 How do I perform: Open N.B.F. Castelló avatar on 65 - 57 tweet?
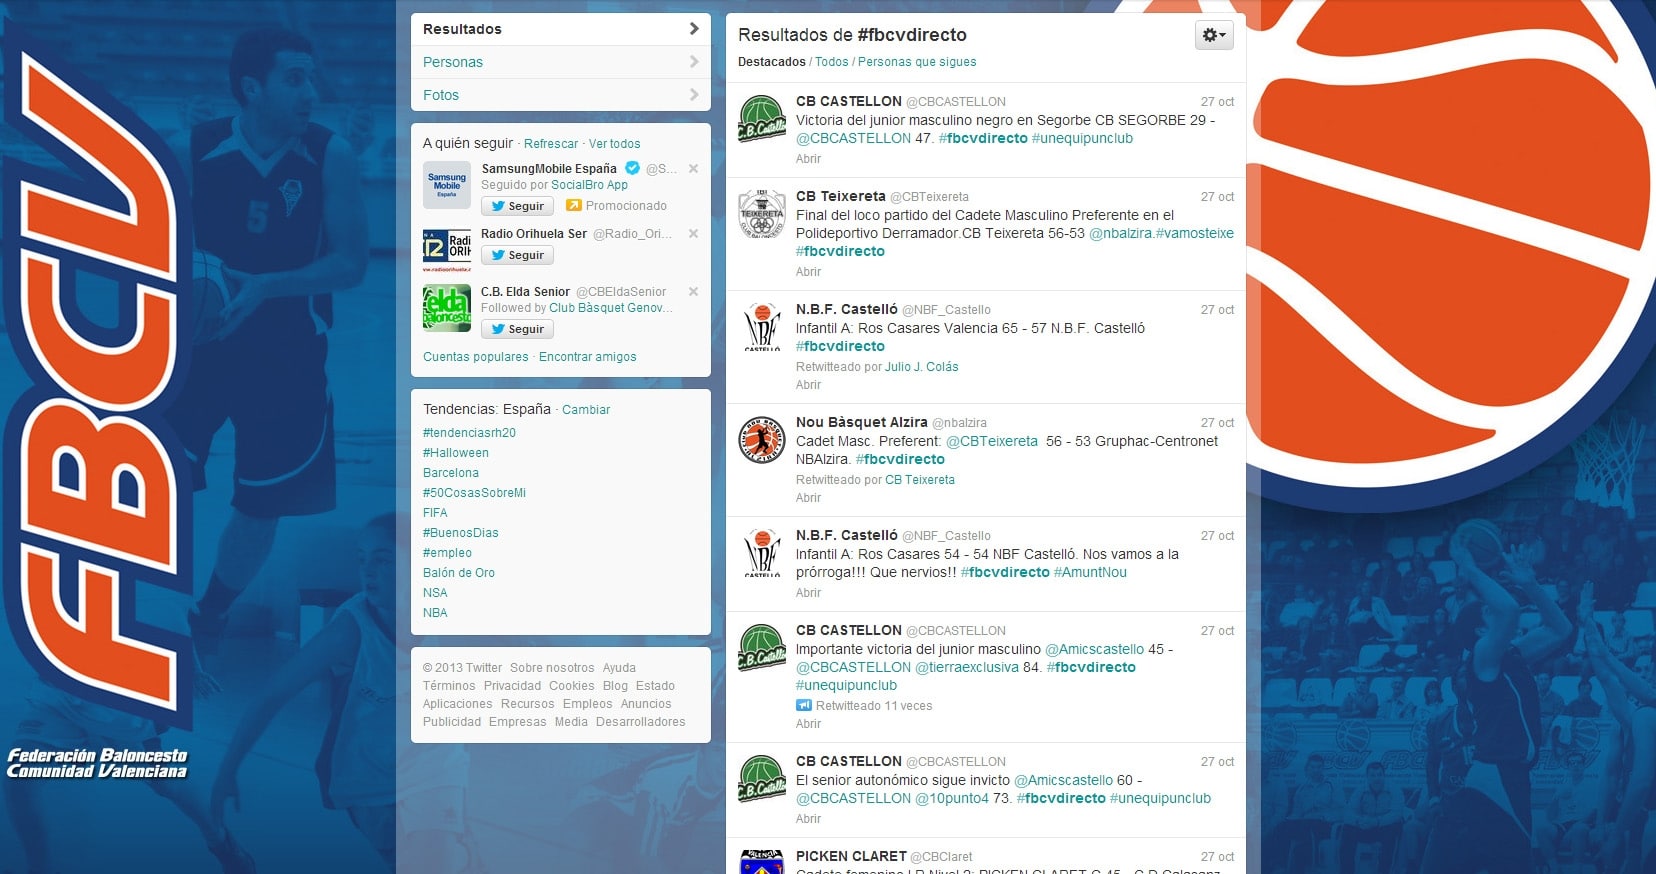click(762, 327)
